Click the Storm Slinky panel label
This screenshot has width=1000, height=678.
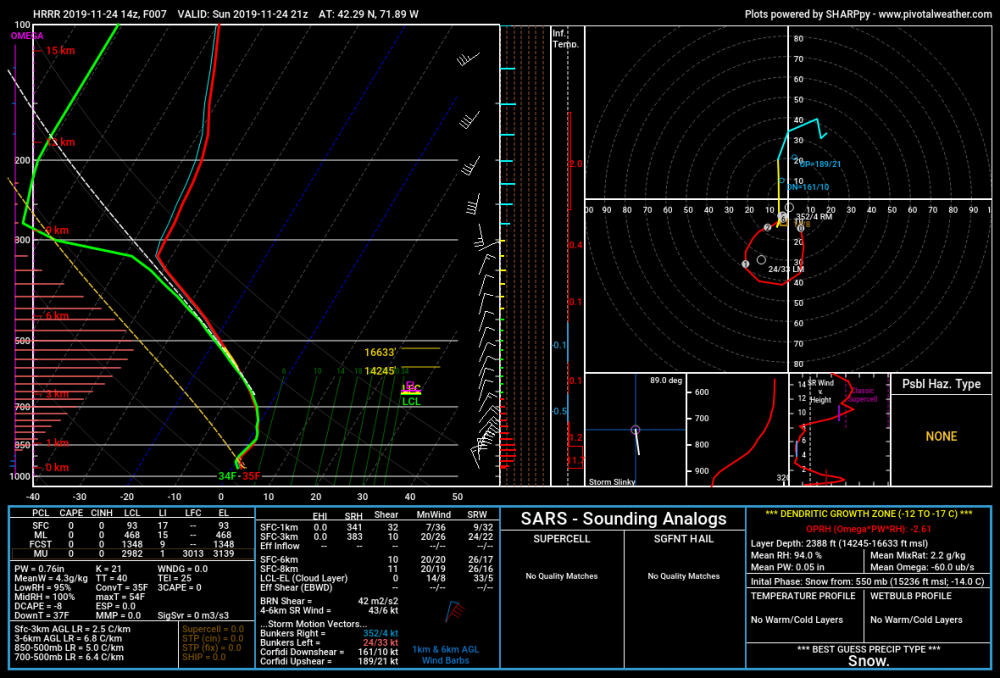(612, 482)
